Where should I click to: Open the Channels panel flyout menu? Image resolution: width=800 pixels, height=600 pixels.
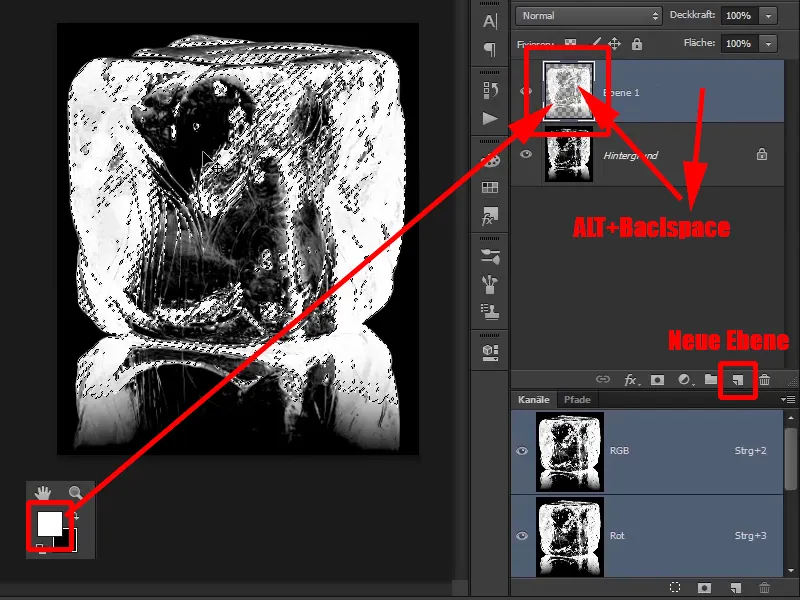[x=788, y=399]
